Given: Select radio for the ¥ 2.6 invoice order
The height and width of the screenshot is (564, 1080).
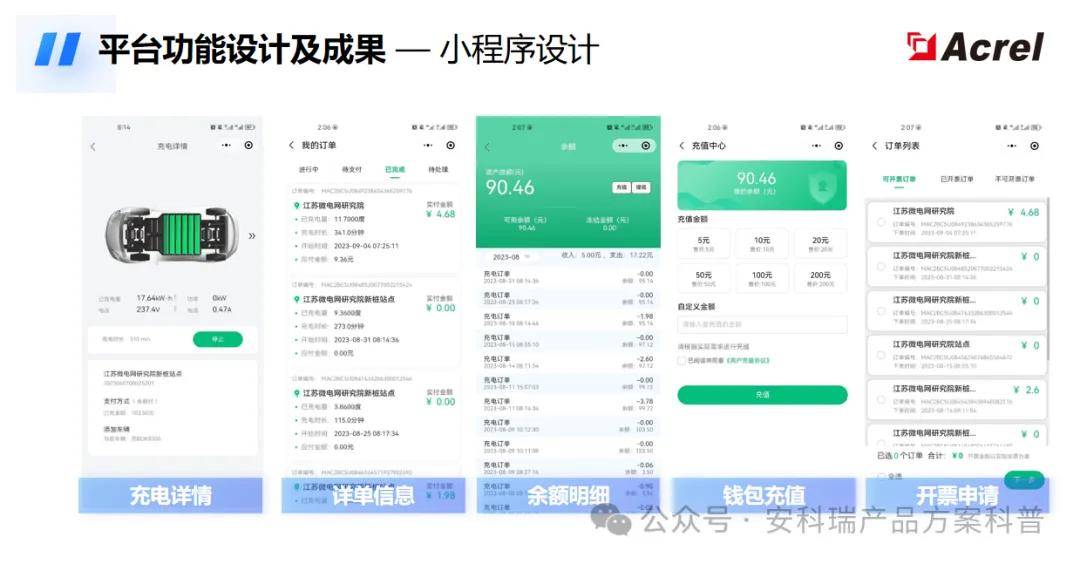Looking at the screenshot, I should point(881,399).
